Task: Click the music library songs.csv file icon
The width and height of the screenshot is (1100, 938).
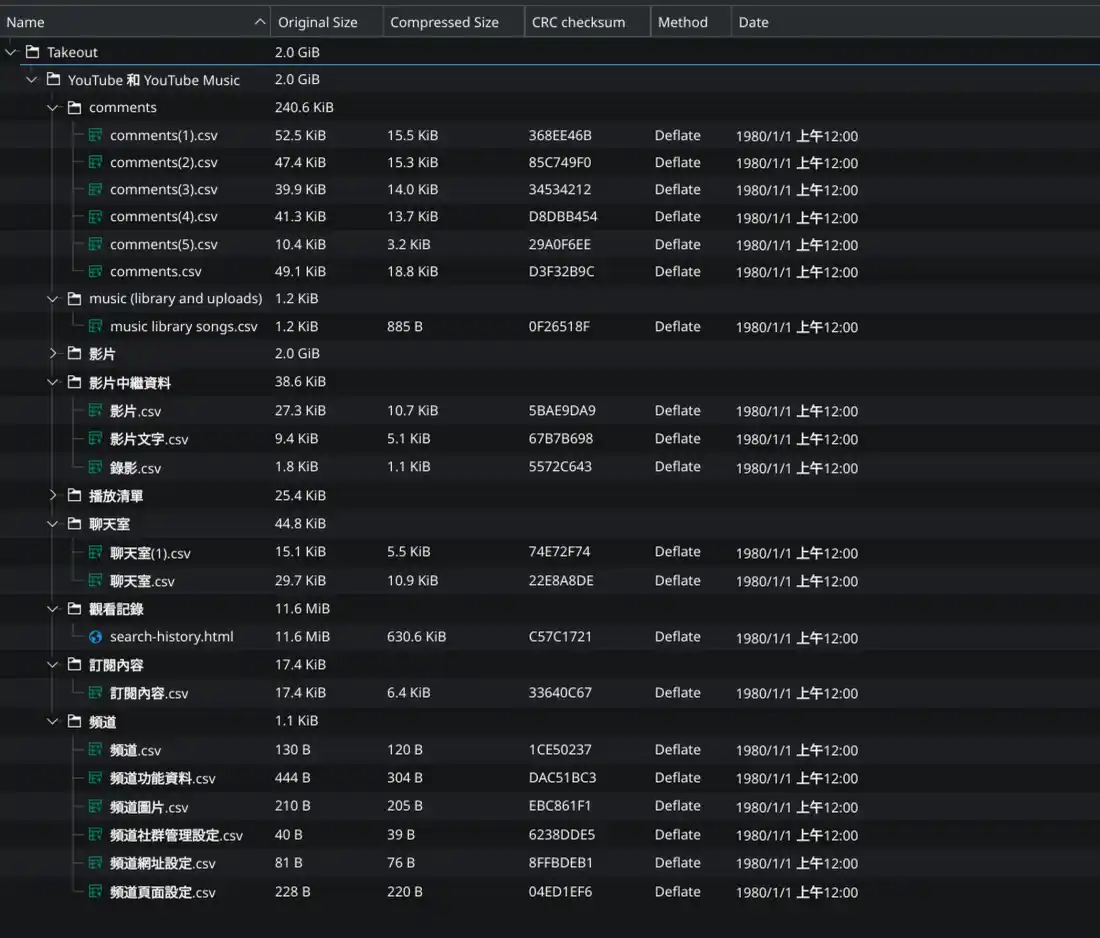Action: (95, 326)
